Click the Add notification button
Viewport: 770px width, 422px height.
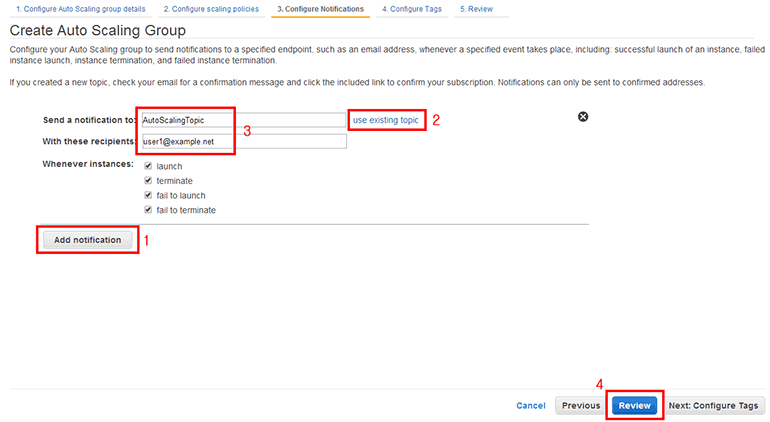click(88, 240)
